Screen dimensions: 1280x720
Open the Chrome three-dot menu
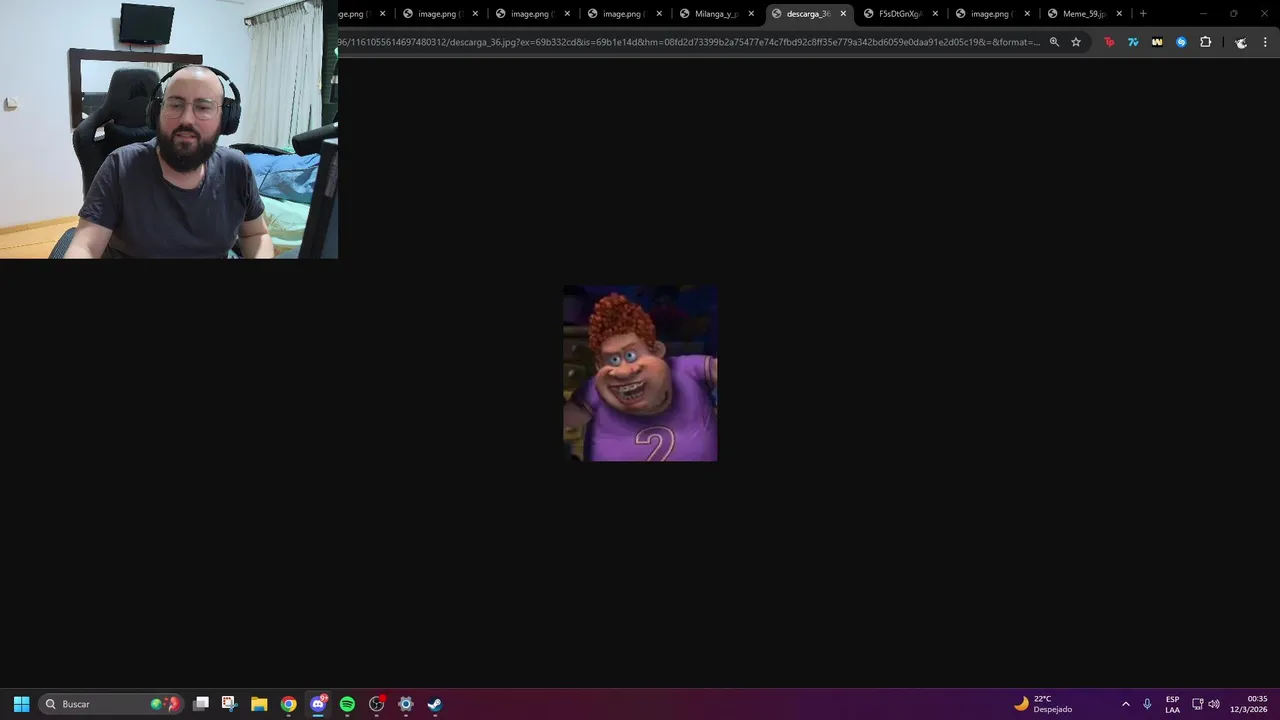pyautogui.click(x=1265, y=42)
